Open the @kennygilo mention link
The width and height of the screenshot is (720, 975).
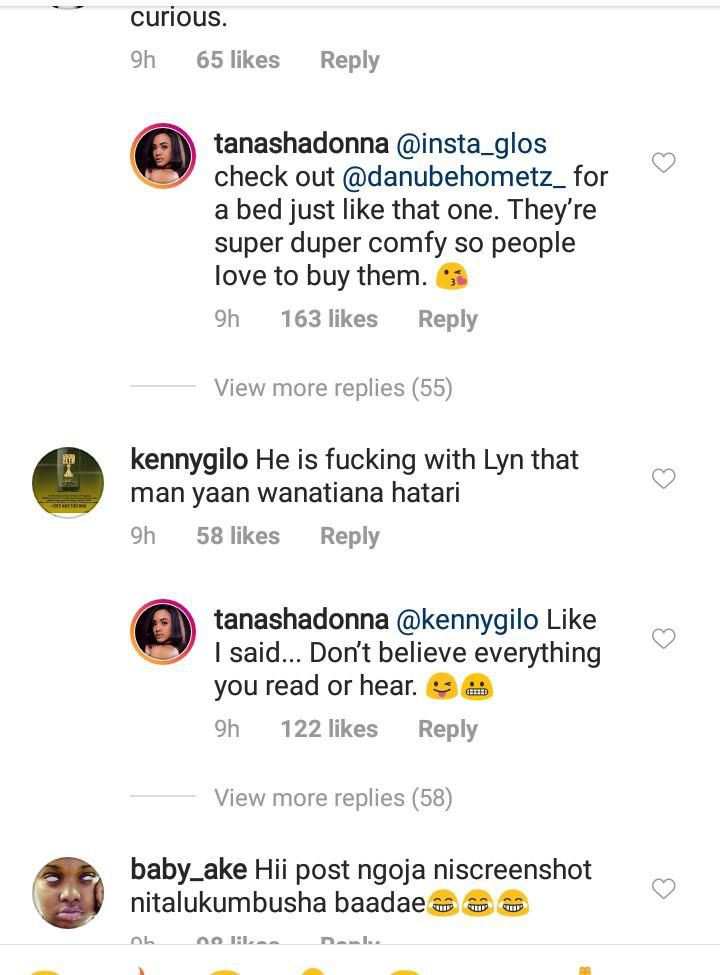[x=470, y=620]
